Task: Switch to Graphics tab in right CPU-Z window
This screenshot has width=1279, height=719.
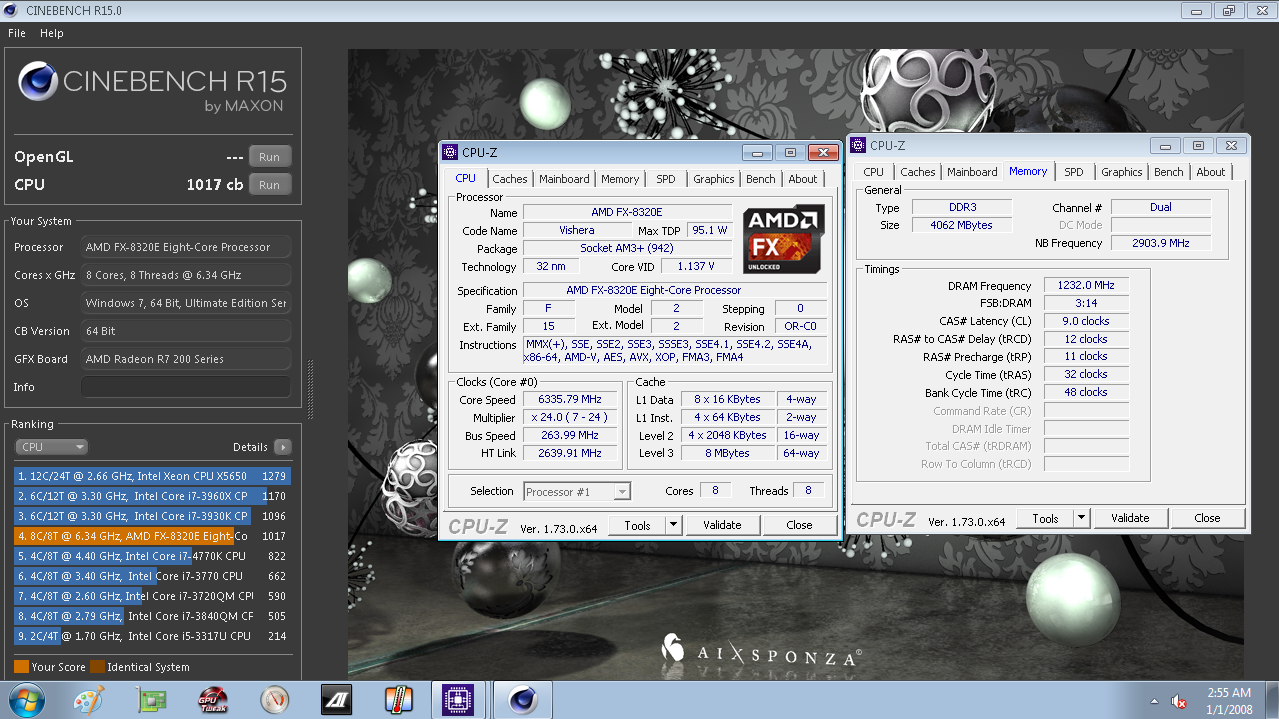Action: 1122,172
